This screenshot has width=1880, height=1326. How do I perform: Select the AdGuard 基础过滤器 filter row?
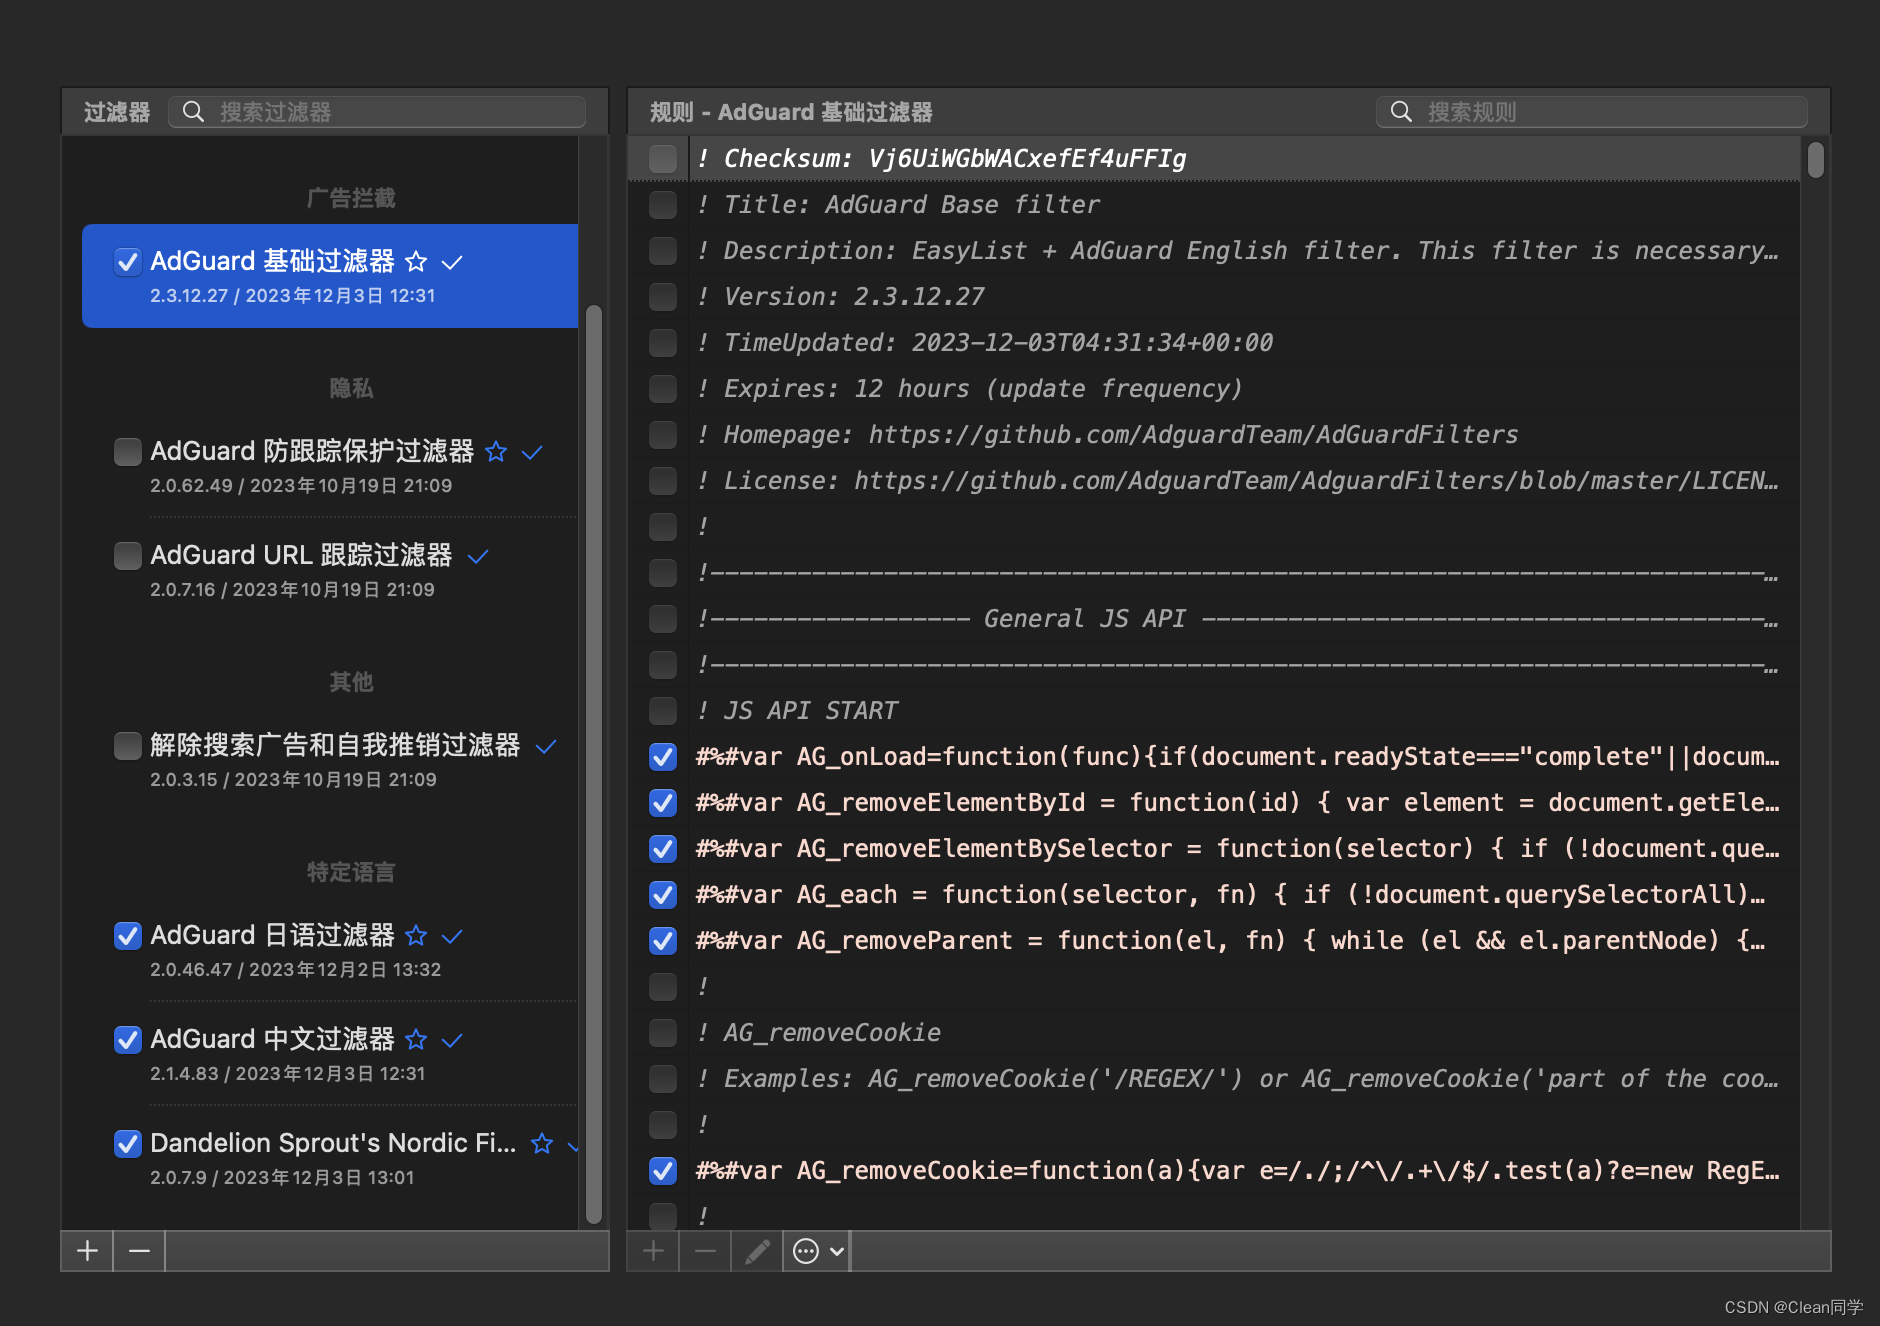(330, 276)
